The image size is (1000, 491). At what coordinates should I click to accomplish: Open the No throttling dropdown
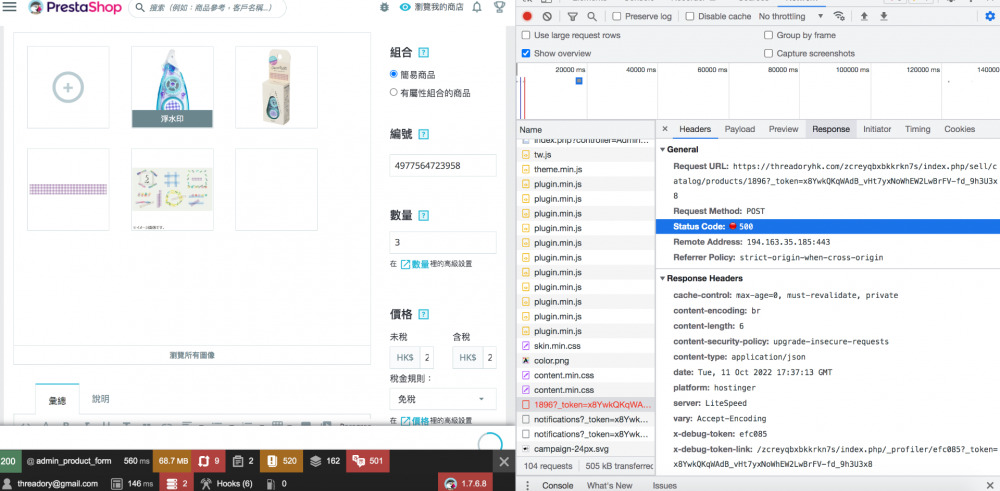point(791,17)
